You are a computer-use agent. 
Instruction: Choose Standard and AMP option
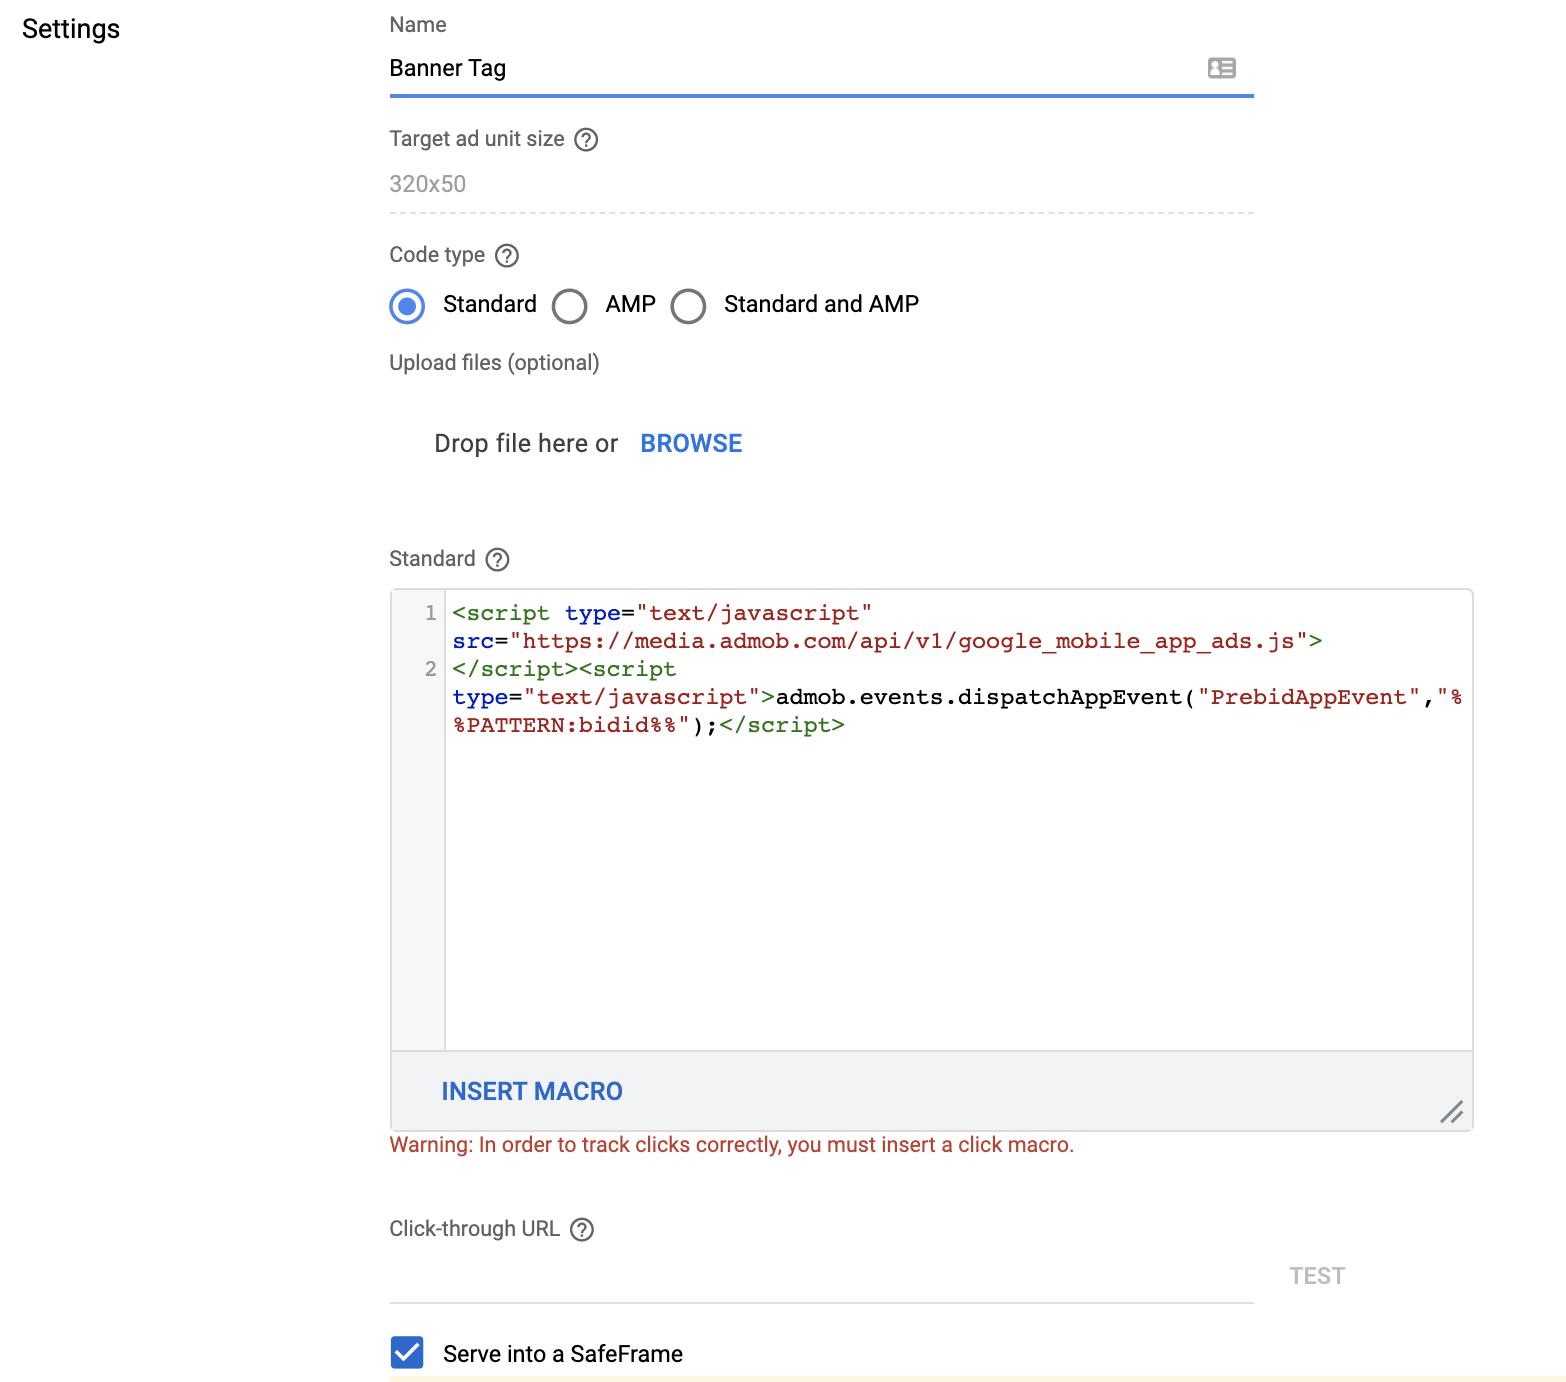point(688,306)
